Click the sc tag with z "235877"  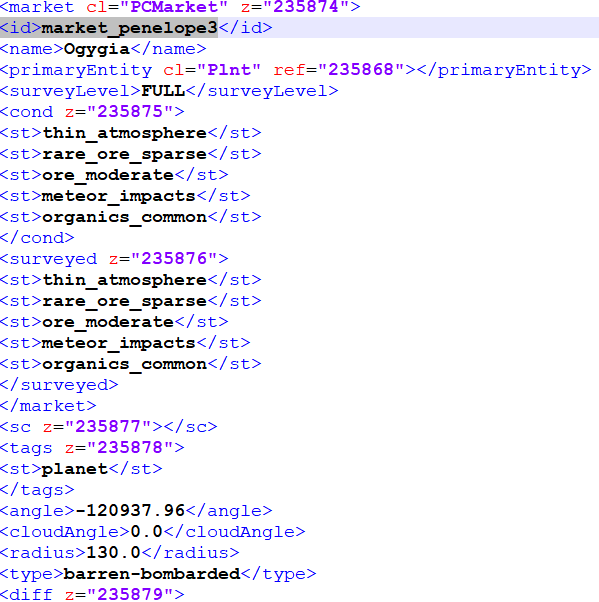click(x=109, y=427)
